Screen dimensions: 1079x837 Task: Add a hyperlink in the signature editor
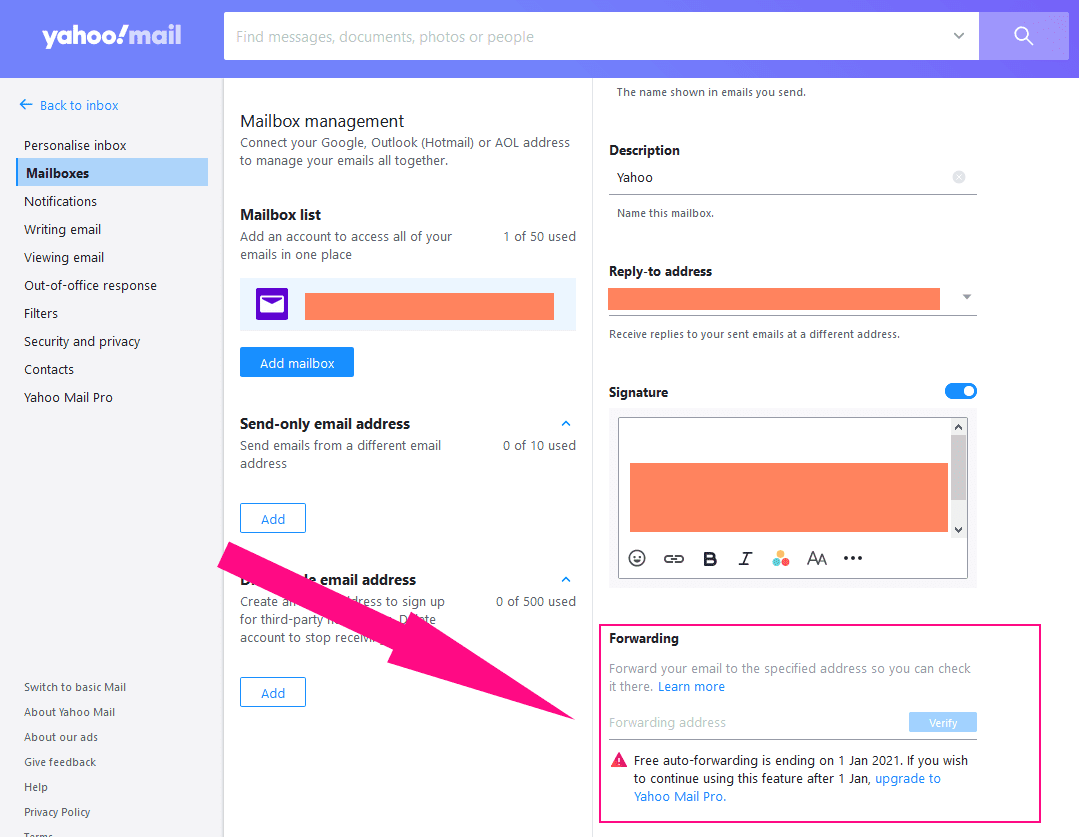pos(673,558)
